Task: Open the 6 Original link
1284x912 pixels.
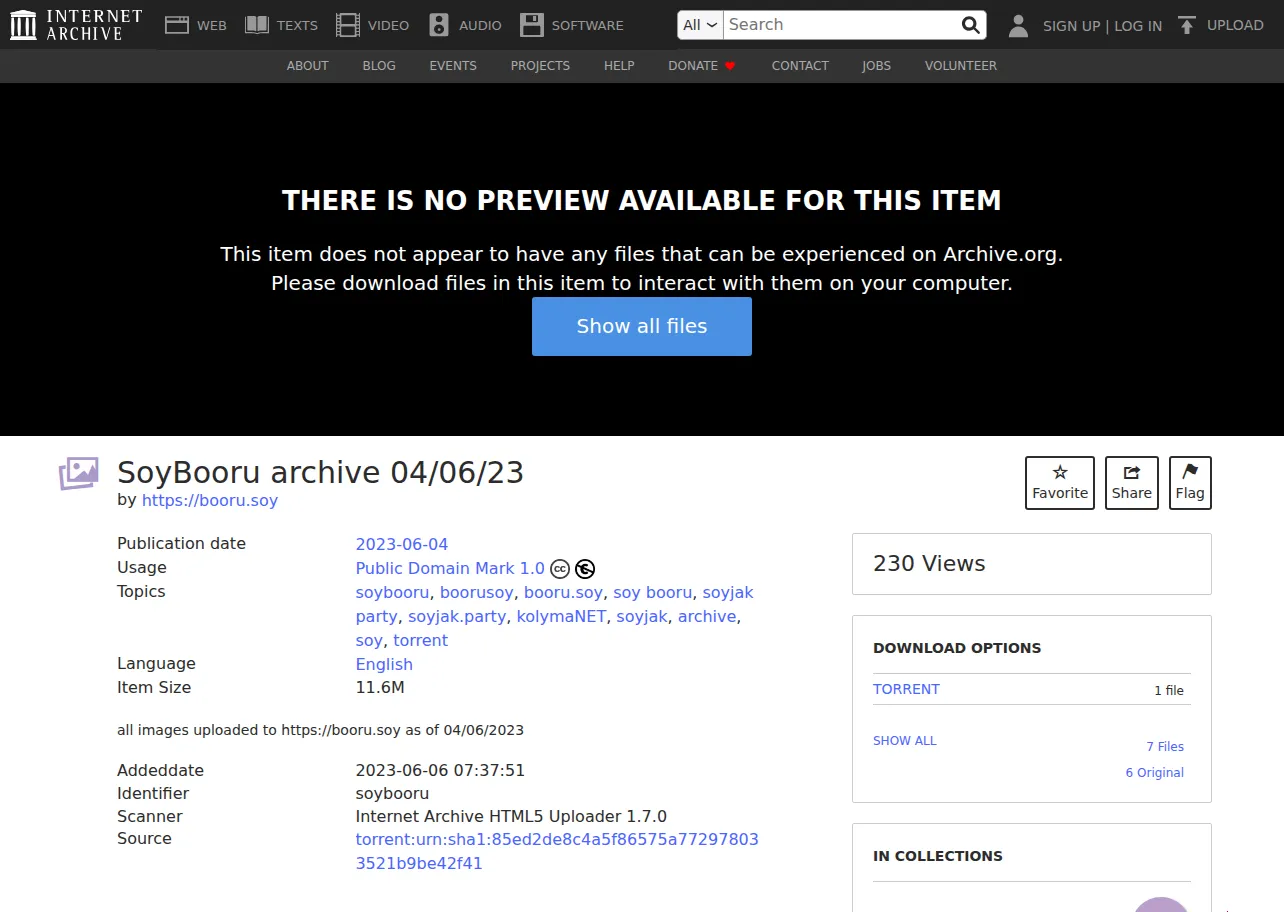Action: [1155, 773]
